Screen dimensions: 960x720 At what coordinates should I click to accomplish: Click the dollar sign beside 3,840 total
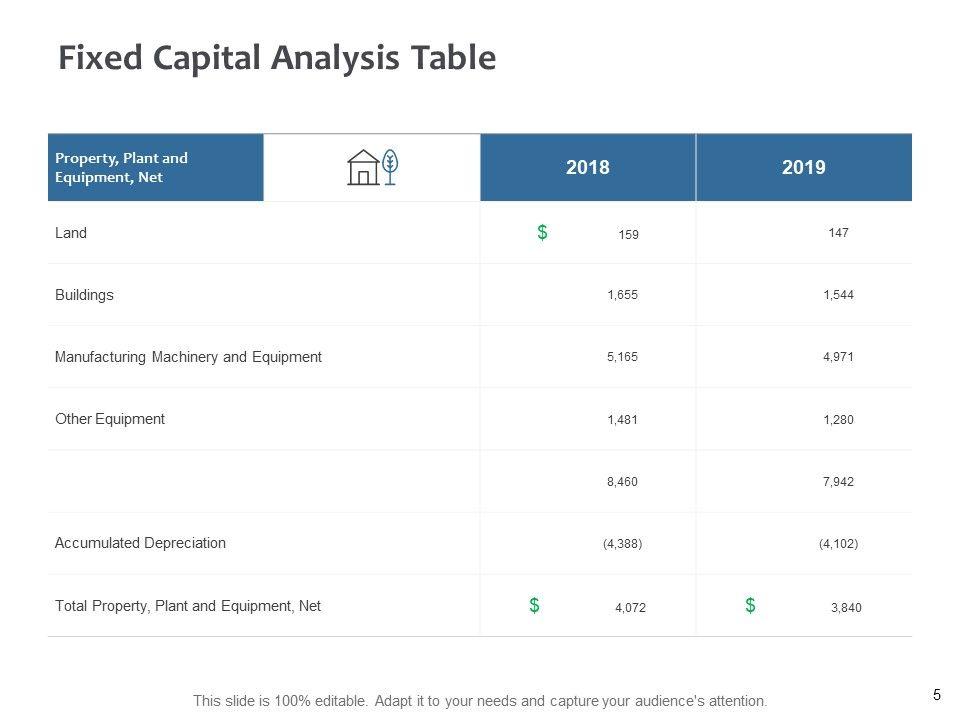point(750,605)
